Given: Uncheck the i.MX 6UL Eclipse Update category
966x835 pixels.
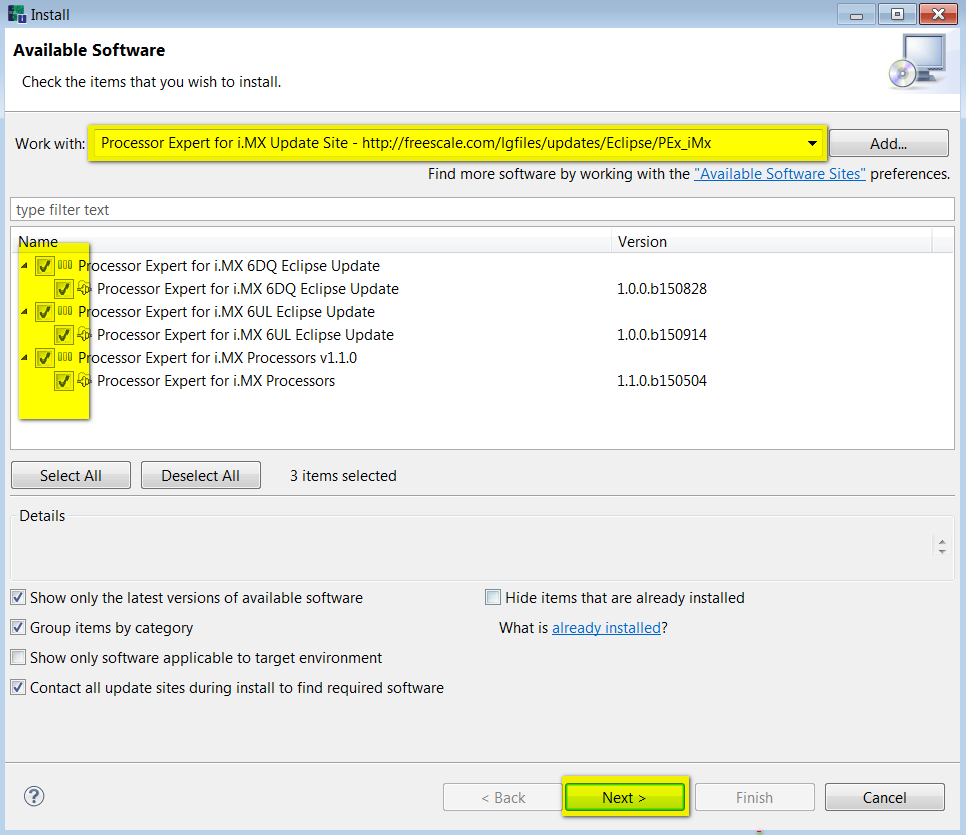Looking at the screenshot, I should pyautogui.click(x=44, y=312).
